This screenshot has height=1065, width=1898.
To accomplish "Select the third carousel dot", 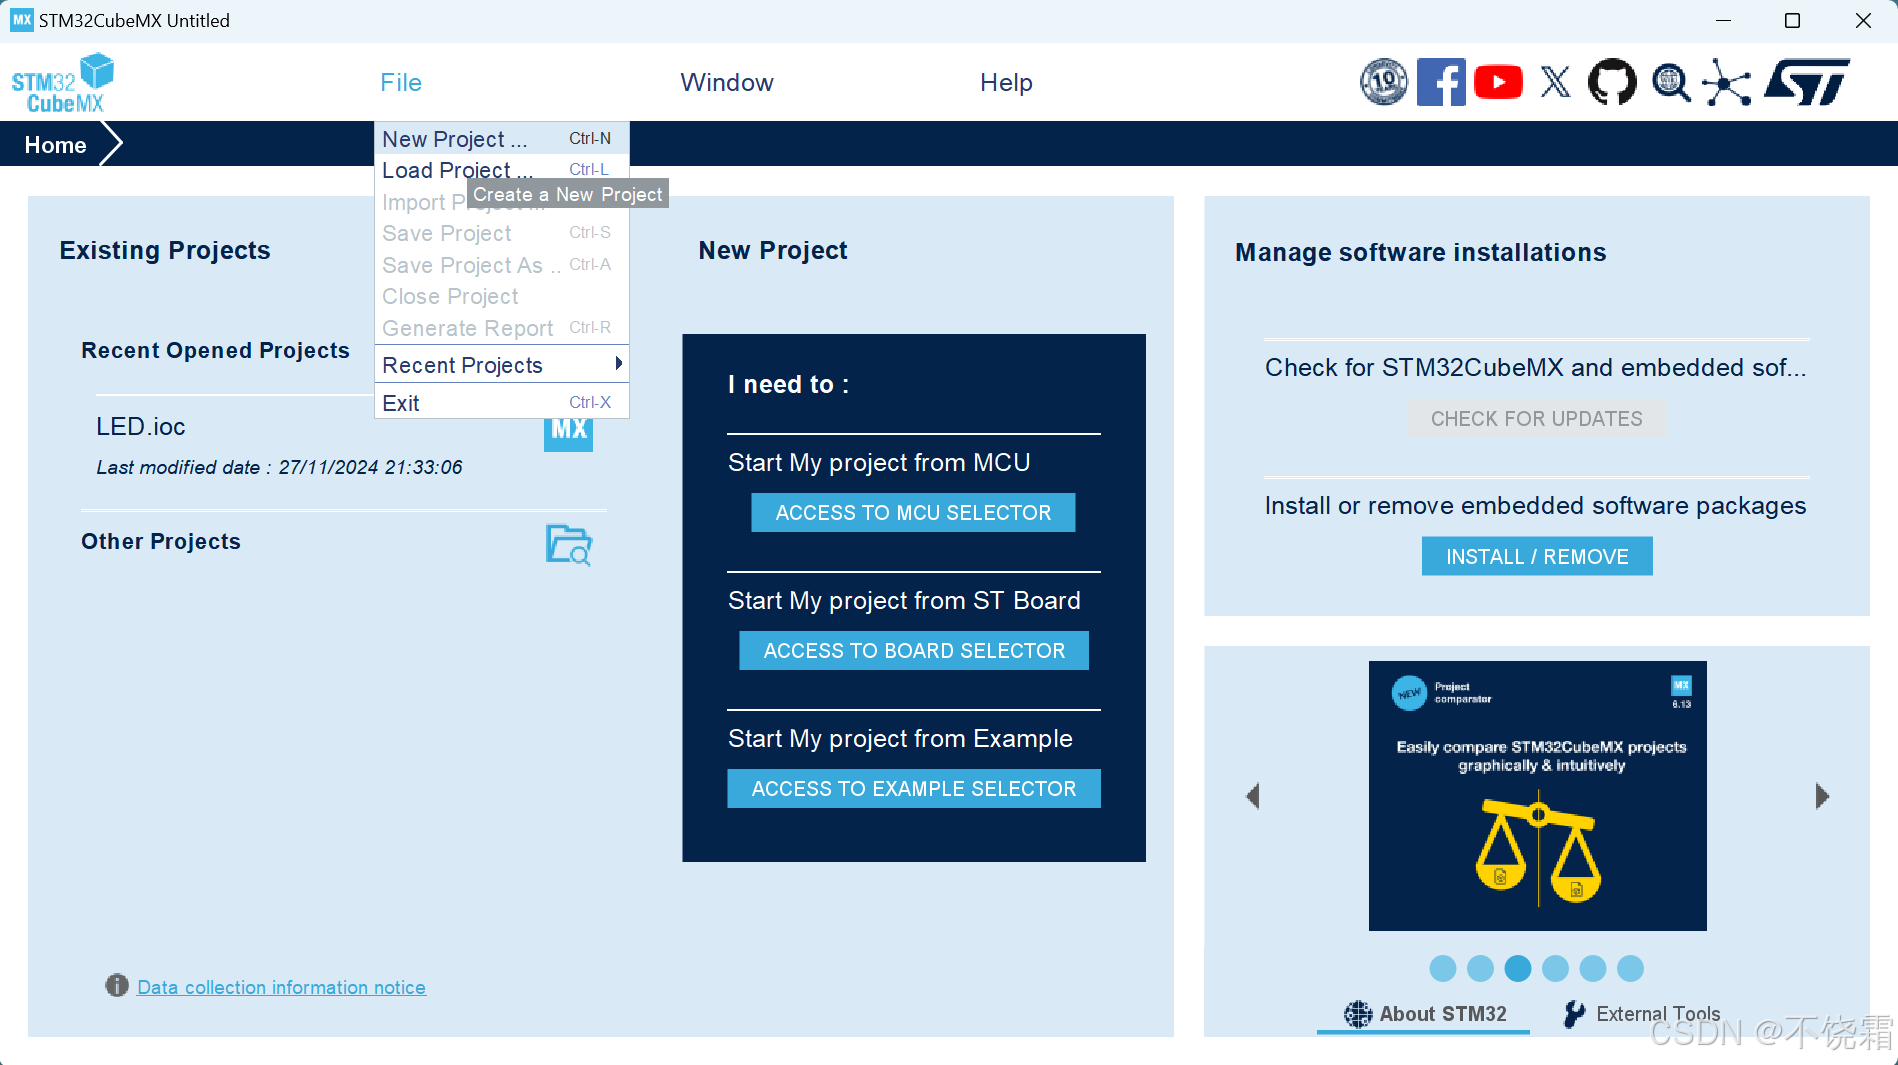I will click(1518, 968).
